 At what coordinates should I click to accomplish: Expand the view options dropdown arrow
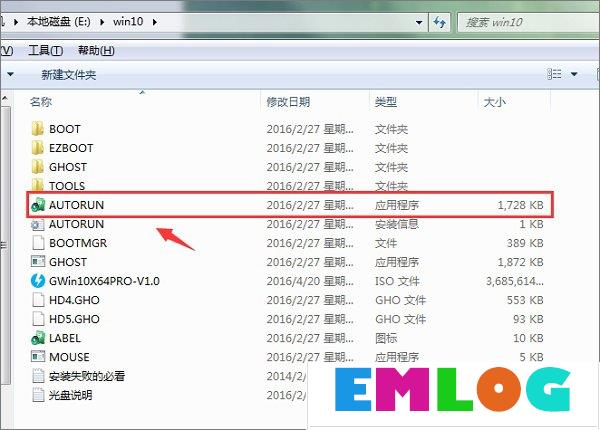coord(574,74)
